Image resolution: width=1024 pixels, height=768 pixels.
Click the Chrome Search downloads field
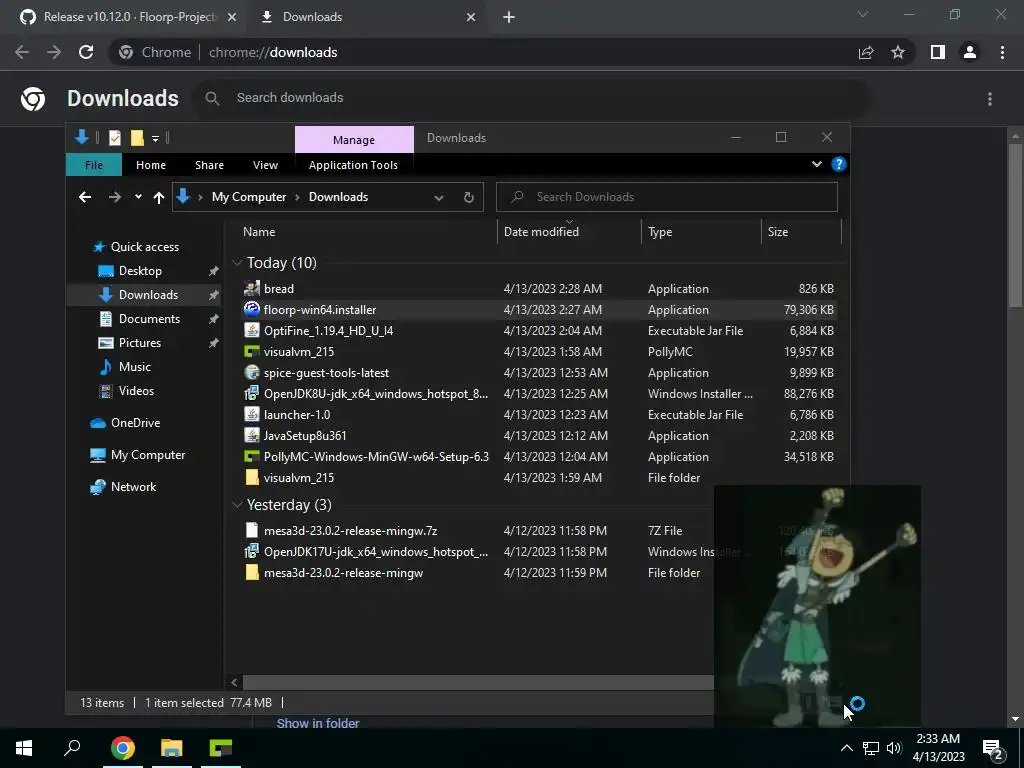(532, 98)
